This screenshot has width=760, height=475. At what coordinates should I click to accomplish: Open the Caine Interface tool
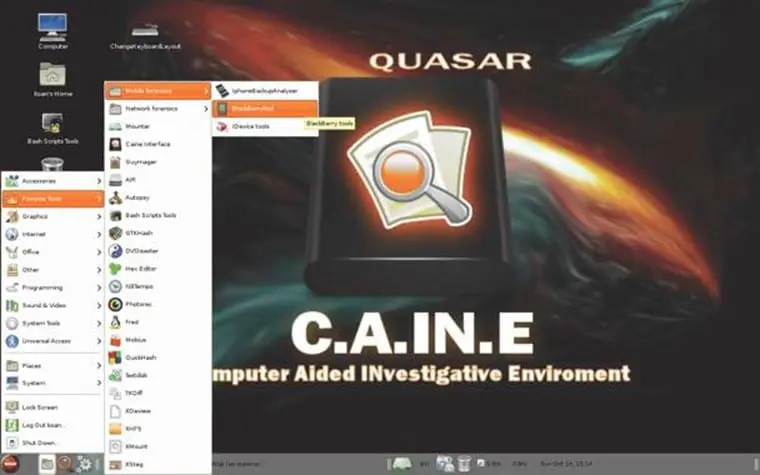click(x=150, y=144)
